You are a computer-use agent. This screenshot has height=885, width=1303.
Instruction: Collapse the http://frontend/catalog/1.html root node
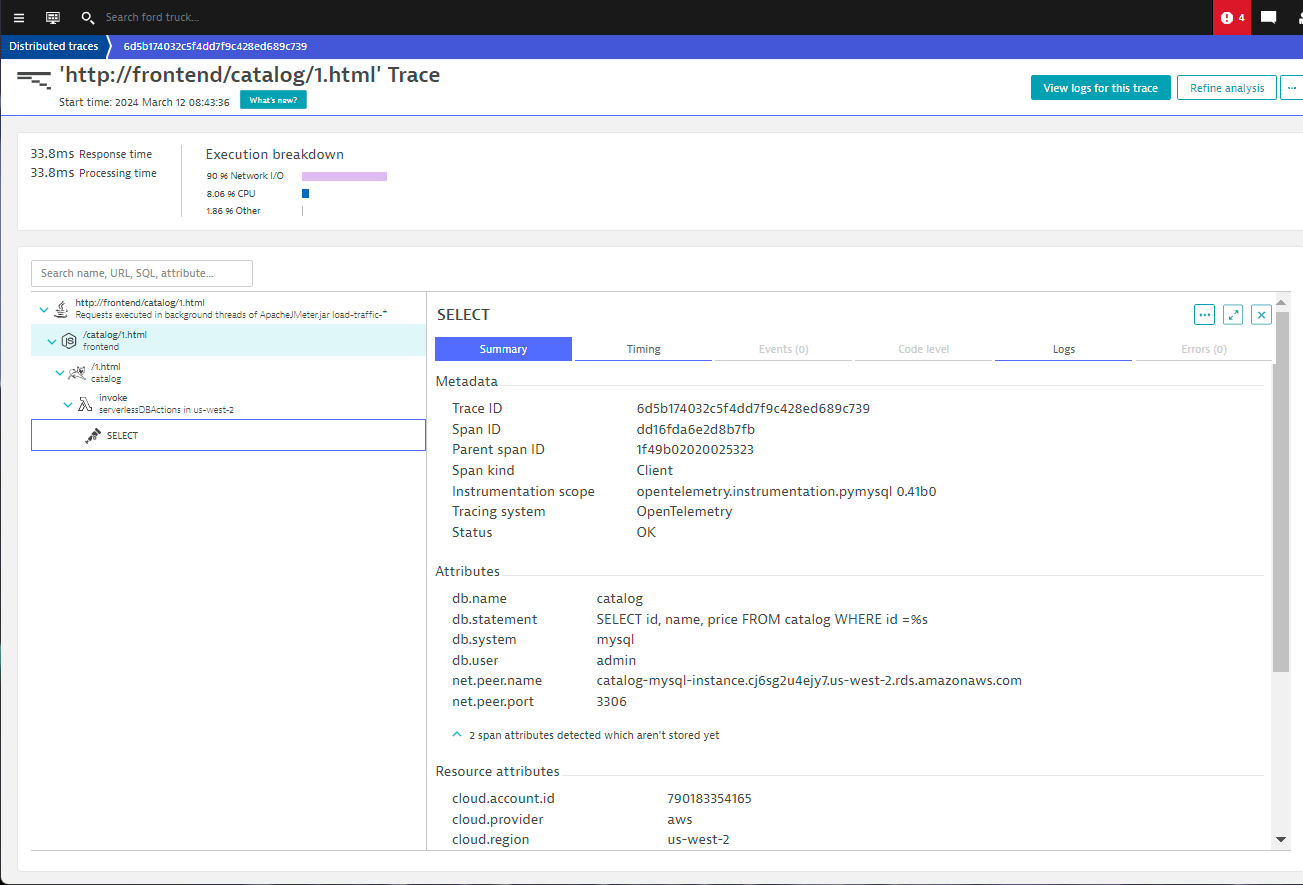click(43, 310)
